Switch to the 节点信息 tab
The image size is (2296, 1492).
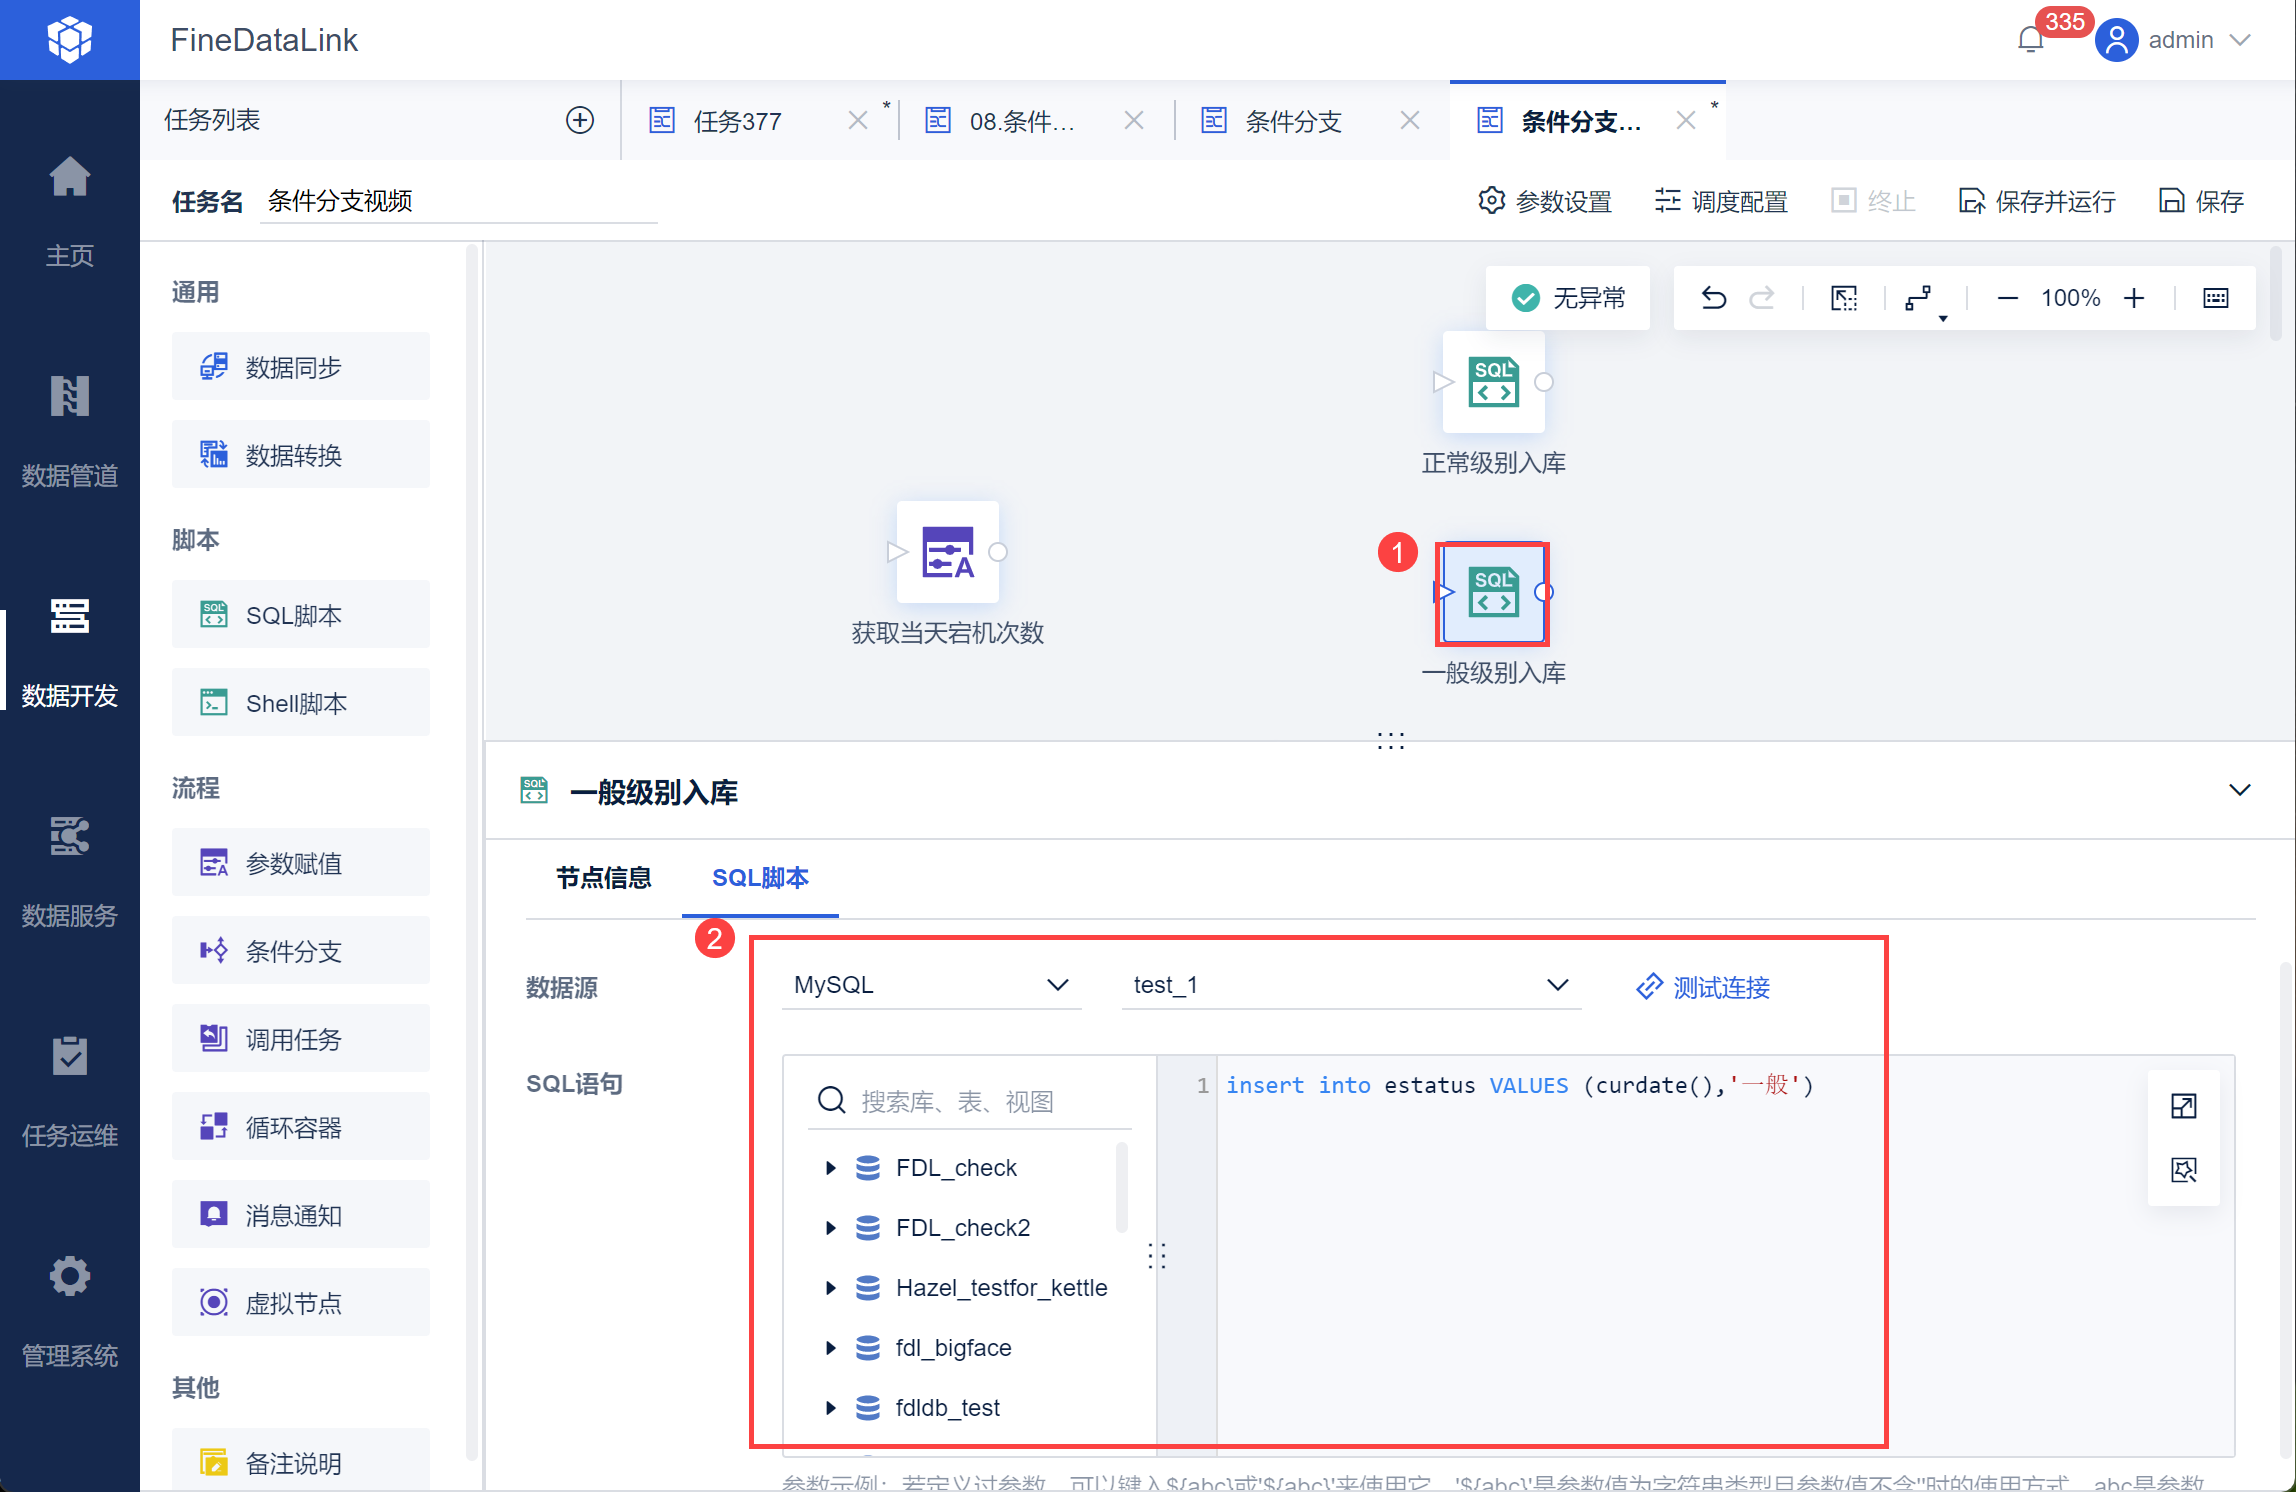pos(603,878)
